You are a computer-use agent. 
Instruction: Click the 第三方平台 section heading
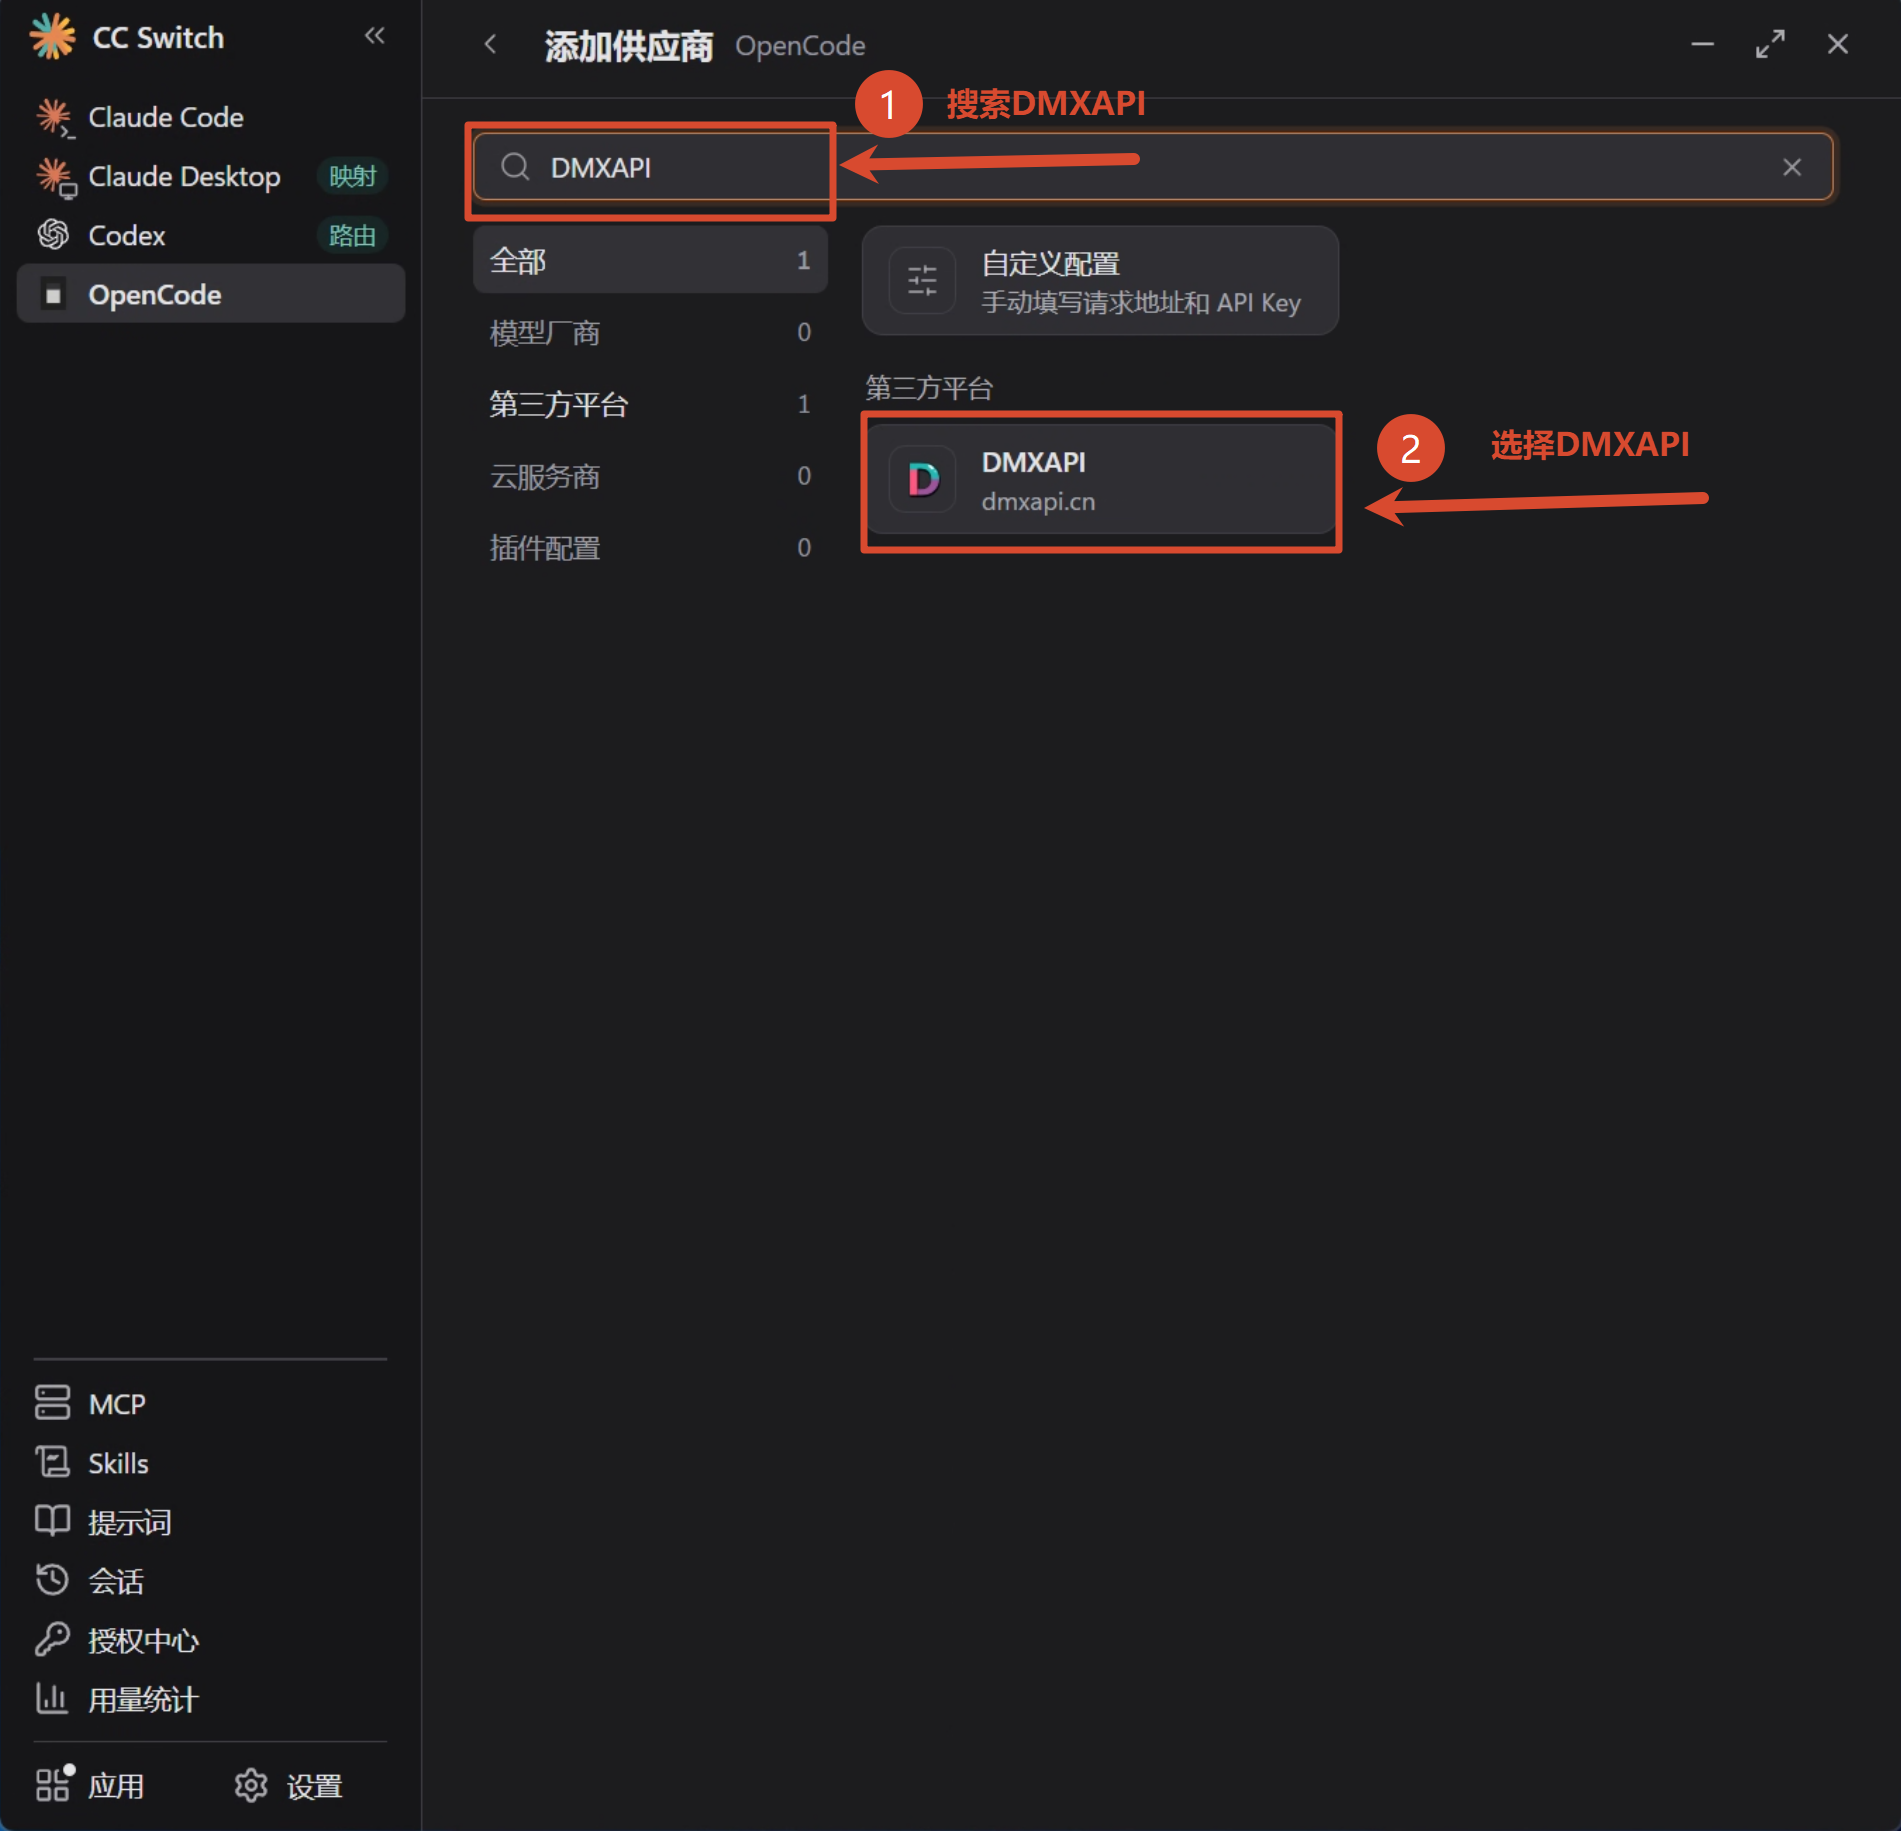tap(929, 388)
